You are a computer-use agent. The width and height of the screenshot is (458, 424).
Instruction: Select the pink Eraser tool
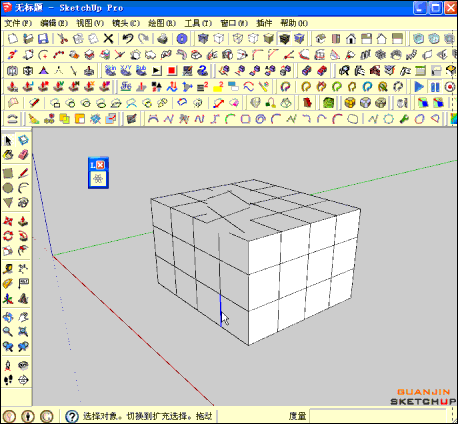(x=23, y=155)
